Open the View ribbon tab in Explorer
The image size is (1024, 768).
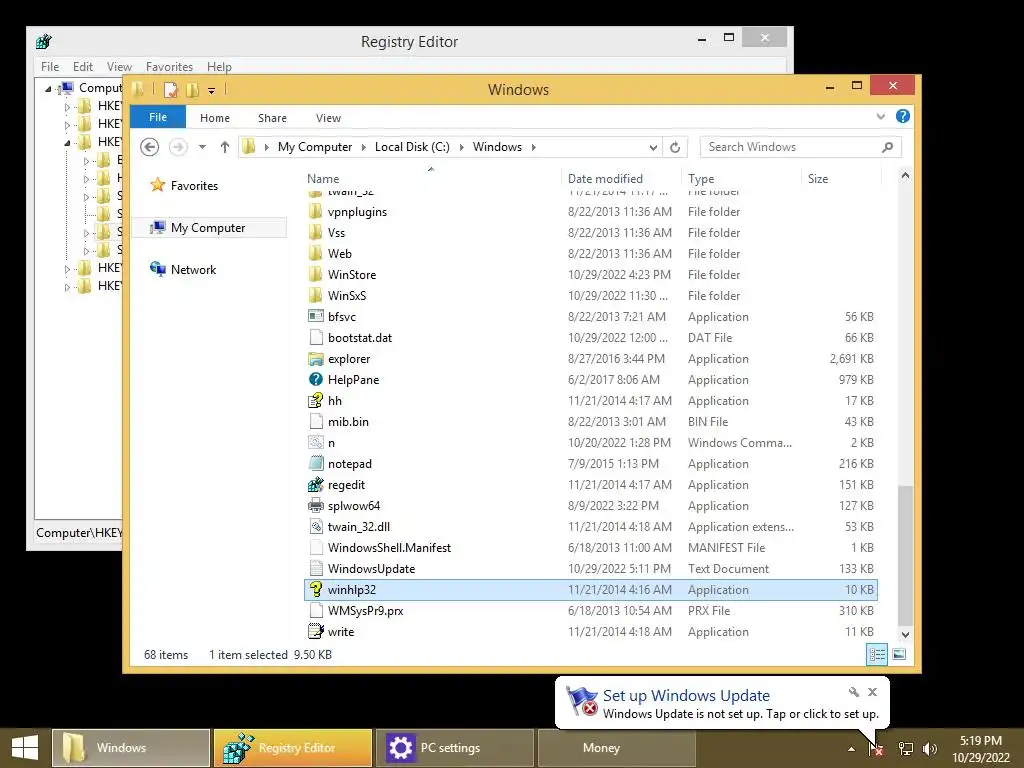coord(328,118)
